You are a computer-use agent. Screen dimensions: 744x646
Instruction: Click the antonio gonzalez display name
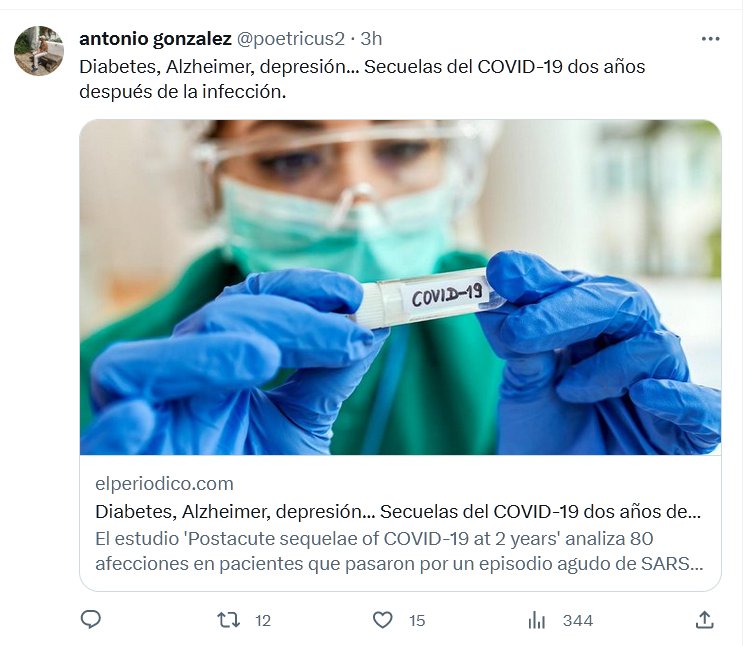point(155,39)
